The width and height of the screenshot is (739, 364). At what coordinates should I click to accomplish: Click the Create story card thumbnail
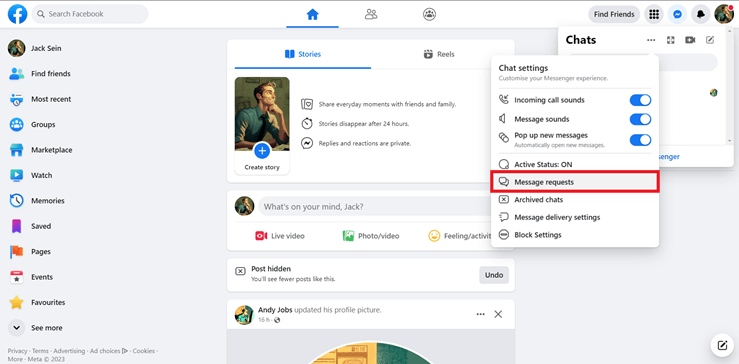tap(262, 126)
